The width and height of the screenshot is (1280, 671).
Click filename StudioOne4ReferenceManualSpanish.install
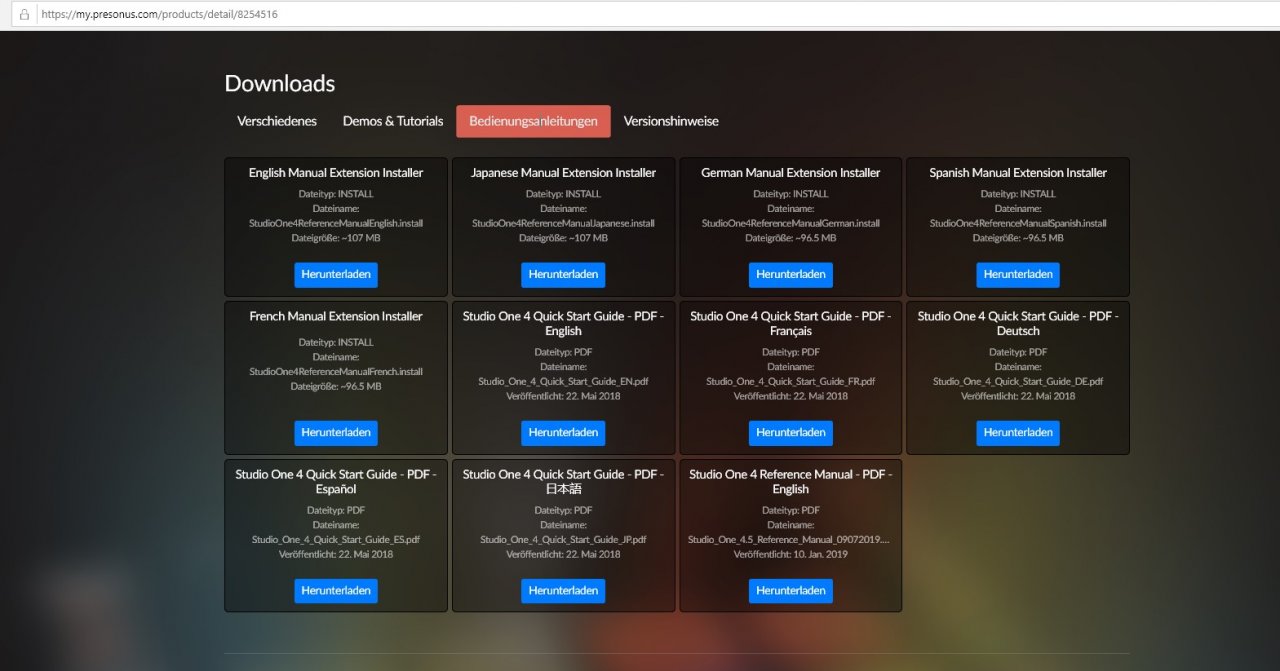(1018, 223)
